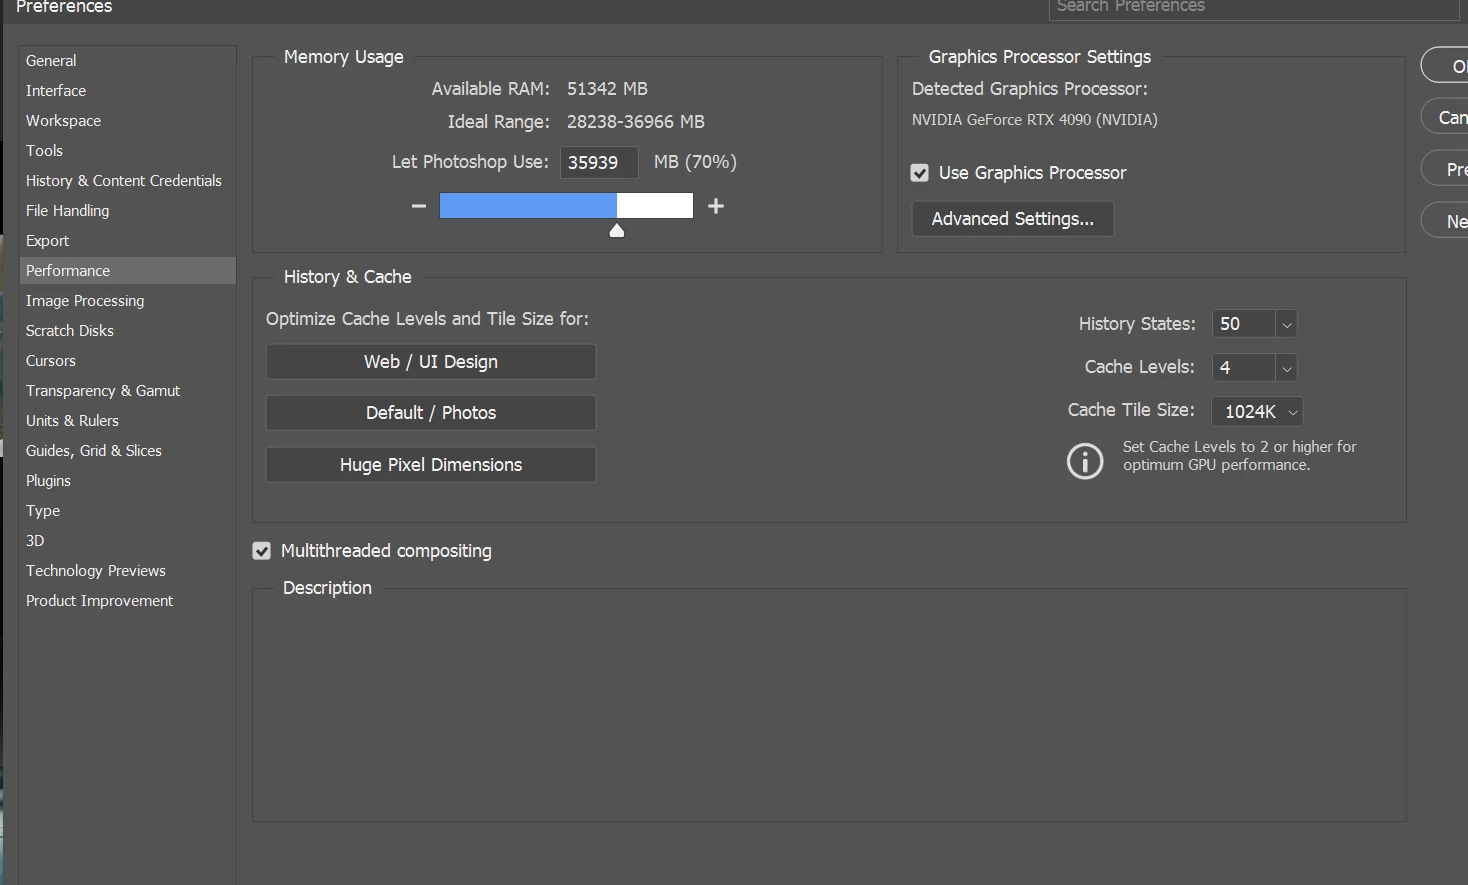Click Advanced Settings button

1013,219
